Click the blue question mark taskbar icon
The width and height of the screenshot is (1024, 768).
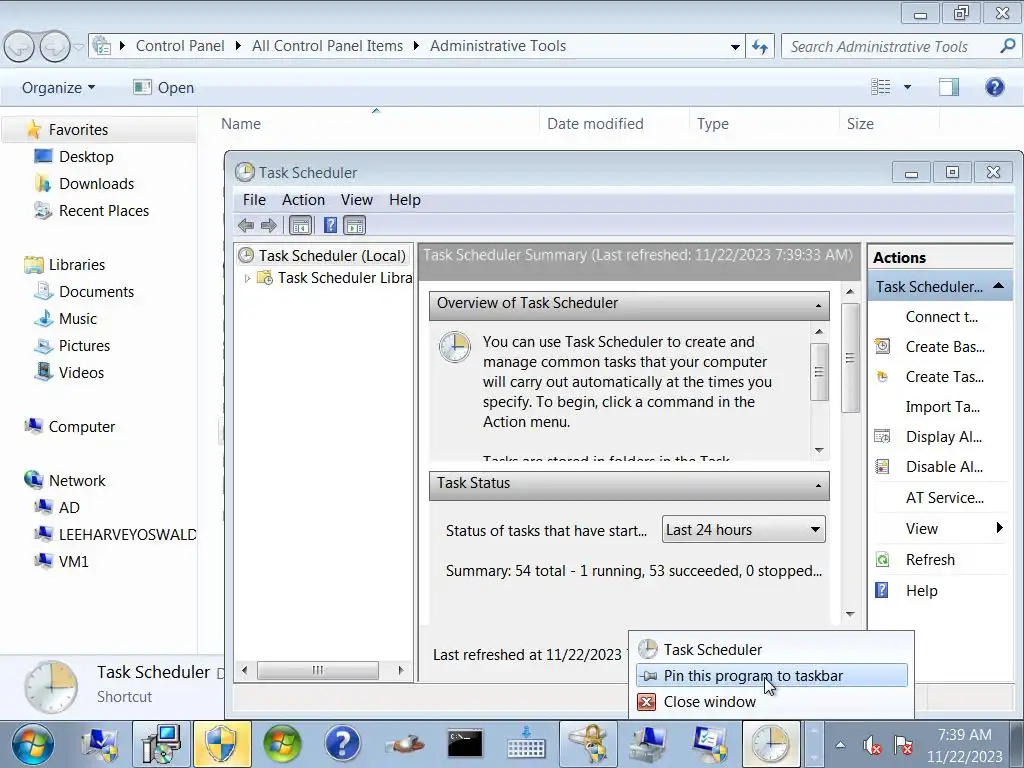pos(342,744)
